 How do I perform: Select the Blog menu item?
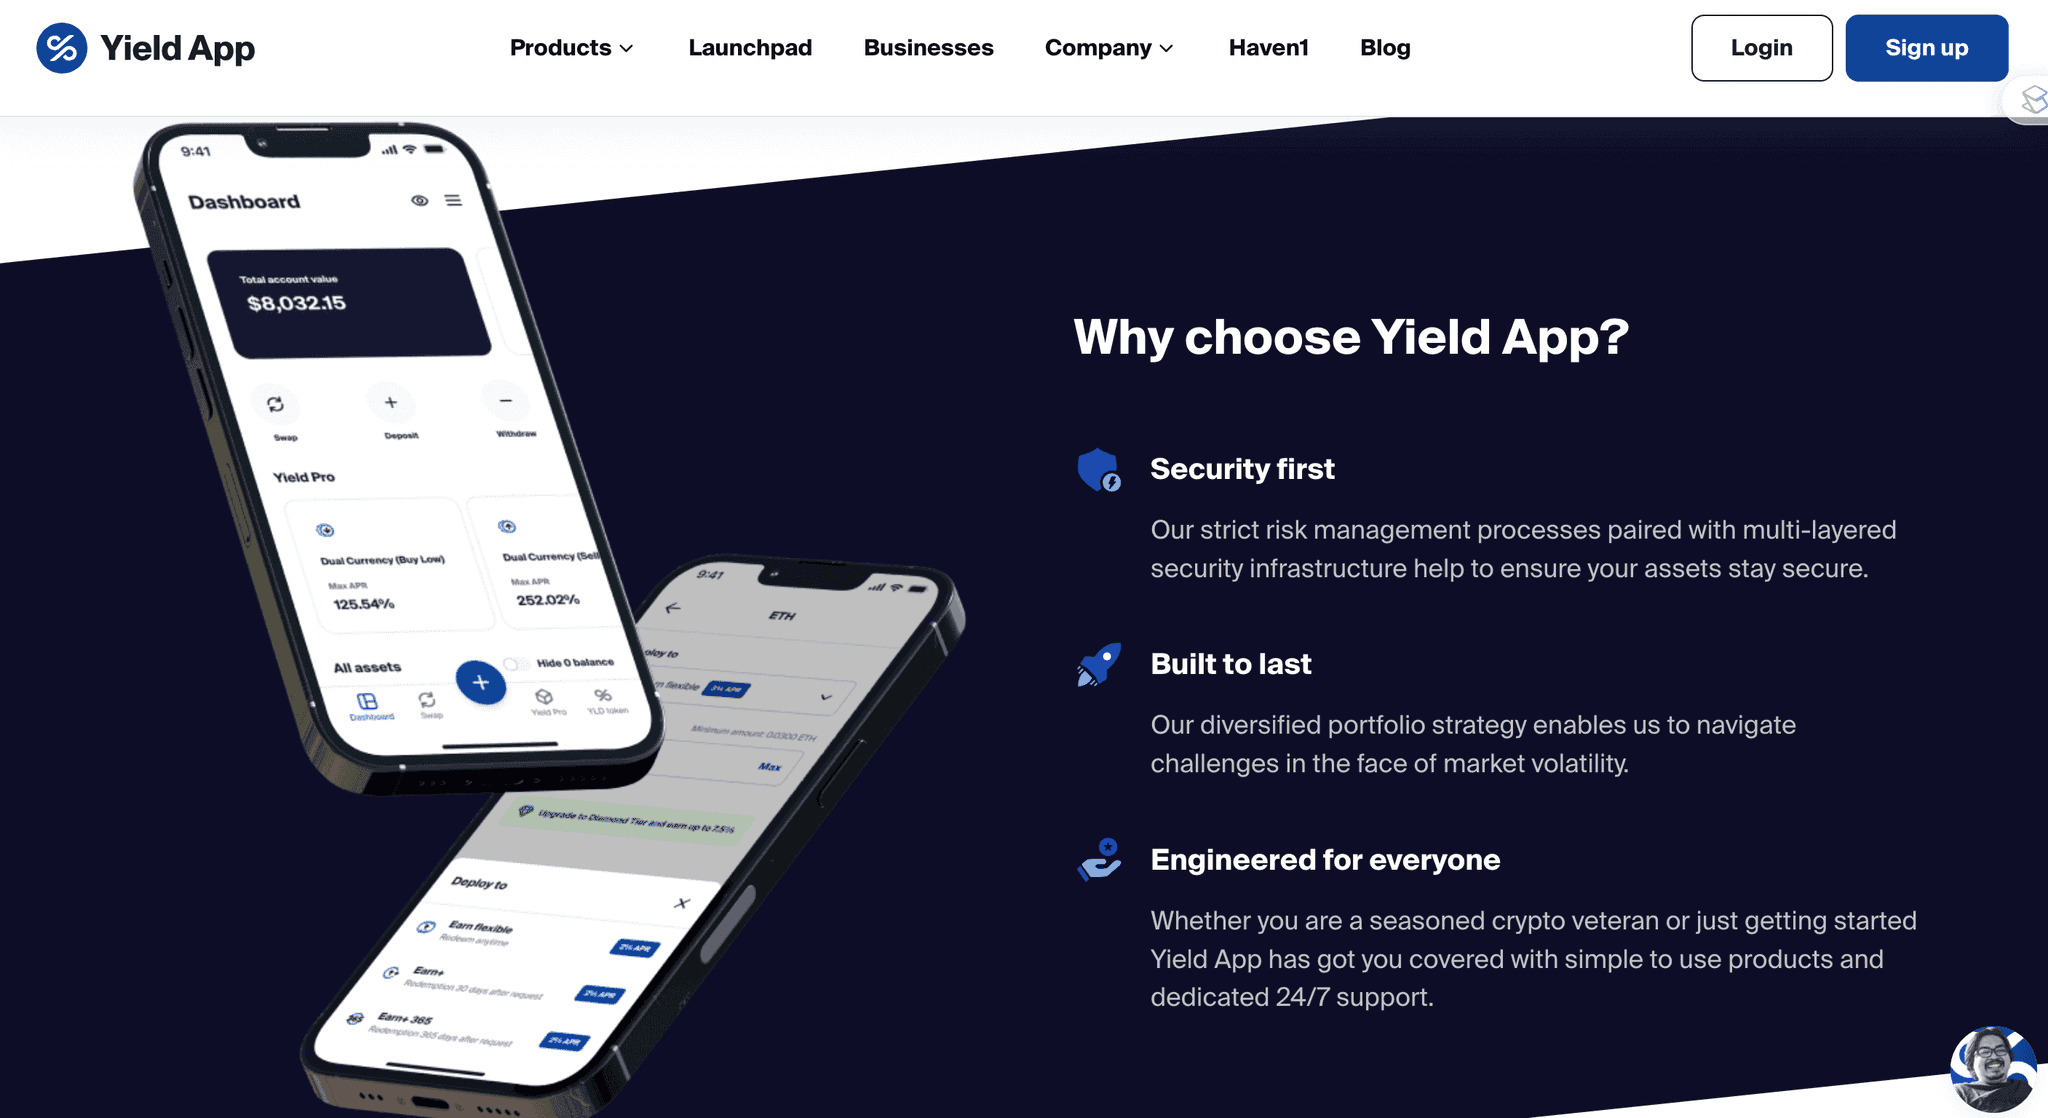tap(1385, 47)
